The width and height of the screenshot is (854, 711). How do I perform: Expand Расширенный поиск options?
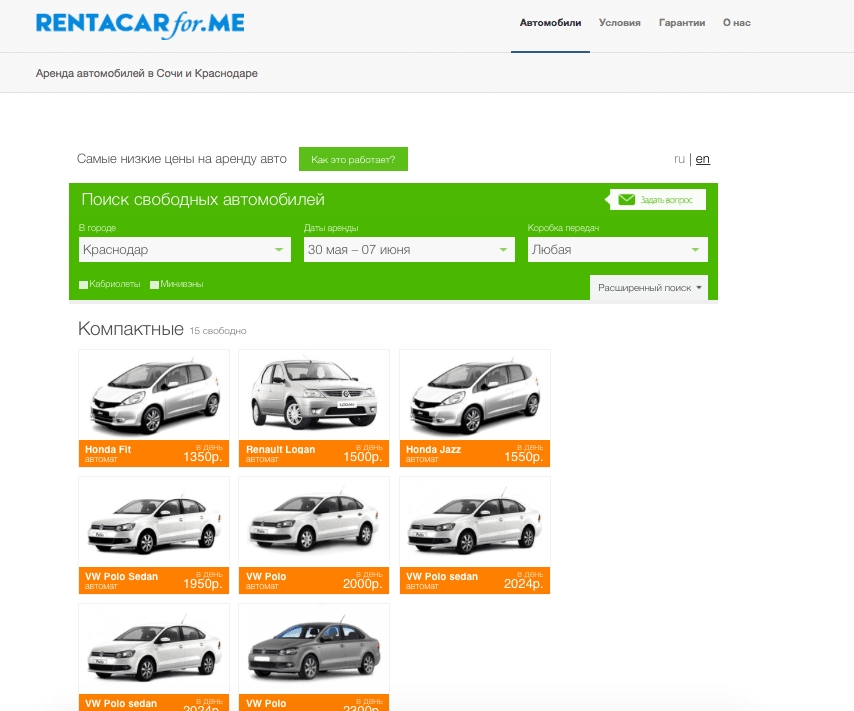pos(649,288)
